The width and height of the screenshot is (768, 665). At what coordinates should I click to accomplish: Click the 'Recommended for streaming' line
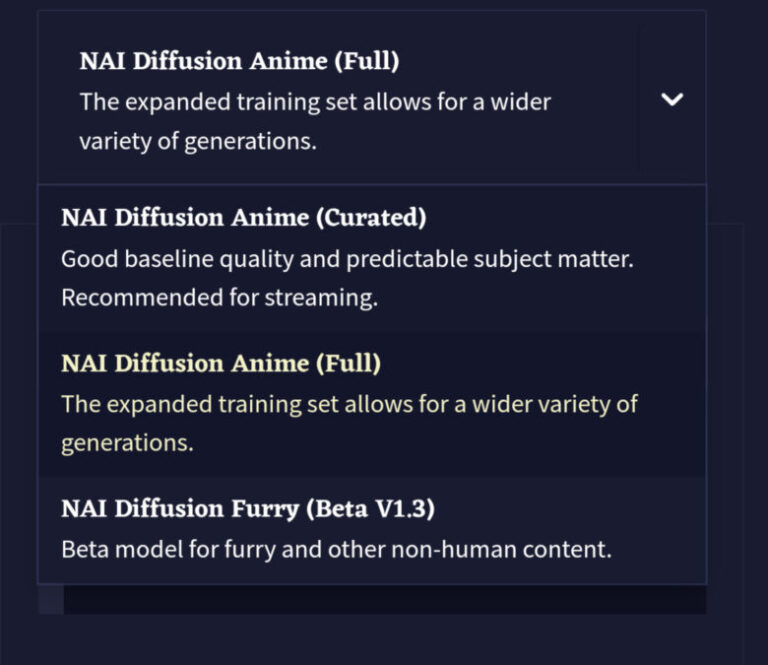tap(219, 298)
